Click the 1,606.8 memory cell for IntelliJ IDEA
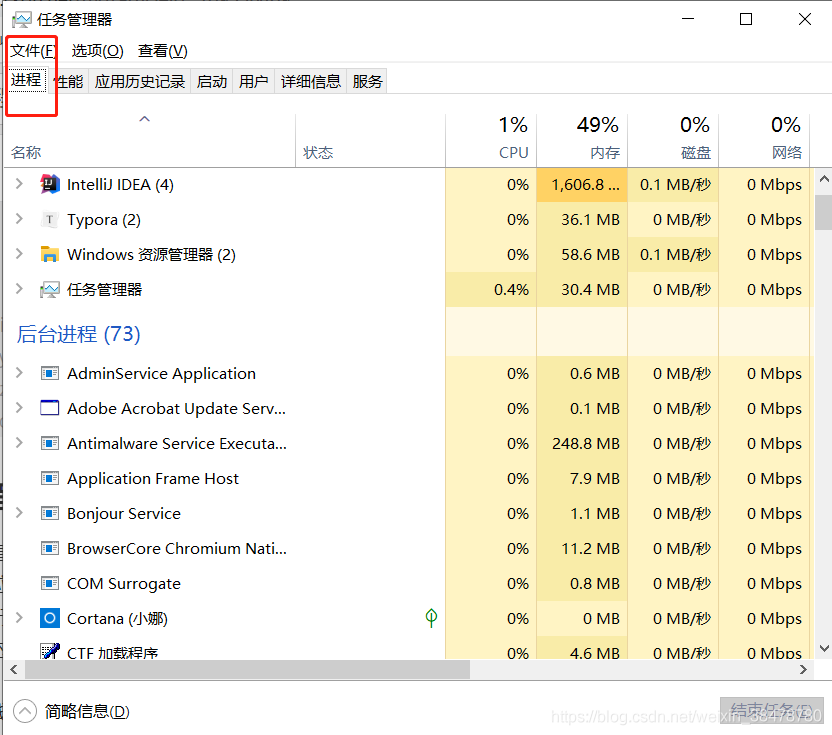 (x=582, y=184)
